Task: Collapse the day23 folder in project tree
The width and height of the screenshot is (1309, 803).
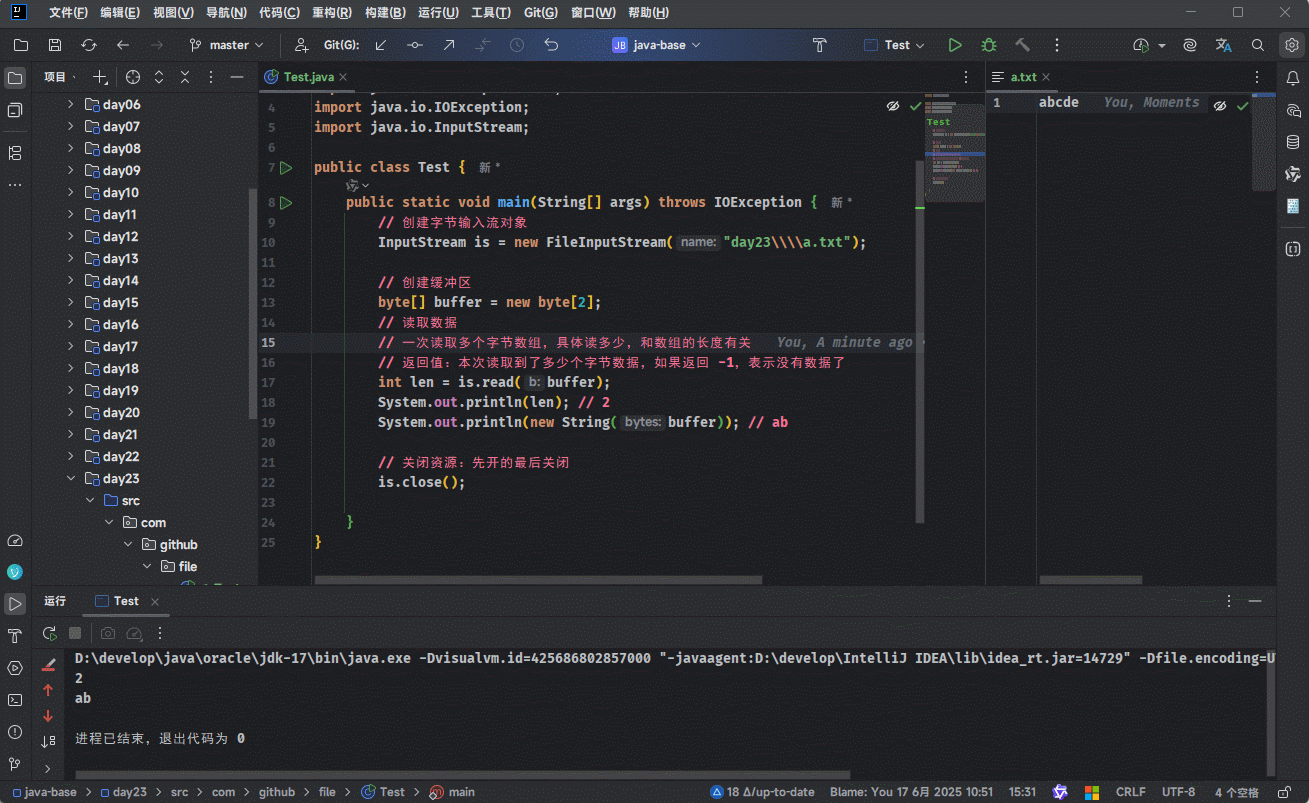Action: tap(71, 479)
